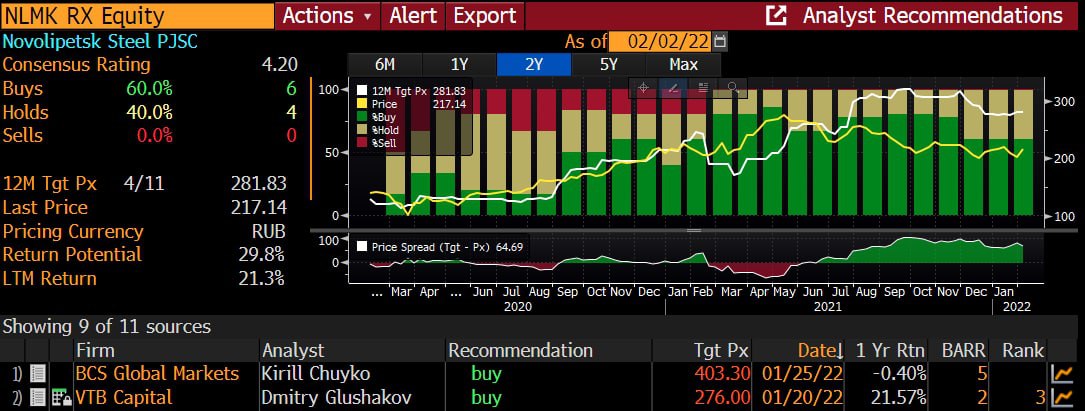Screen dimensions: 1085x411
Task: Sort table by Rank column header
Action: [x=1023, y=350]
